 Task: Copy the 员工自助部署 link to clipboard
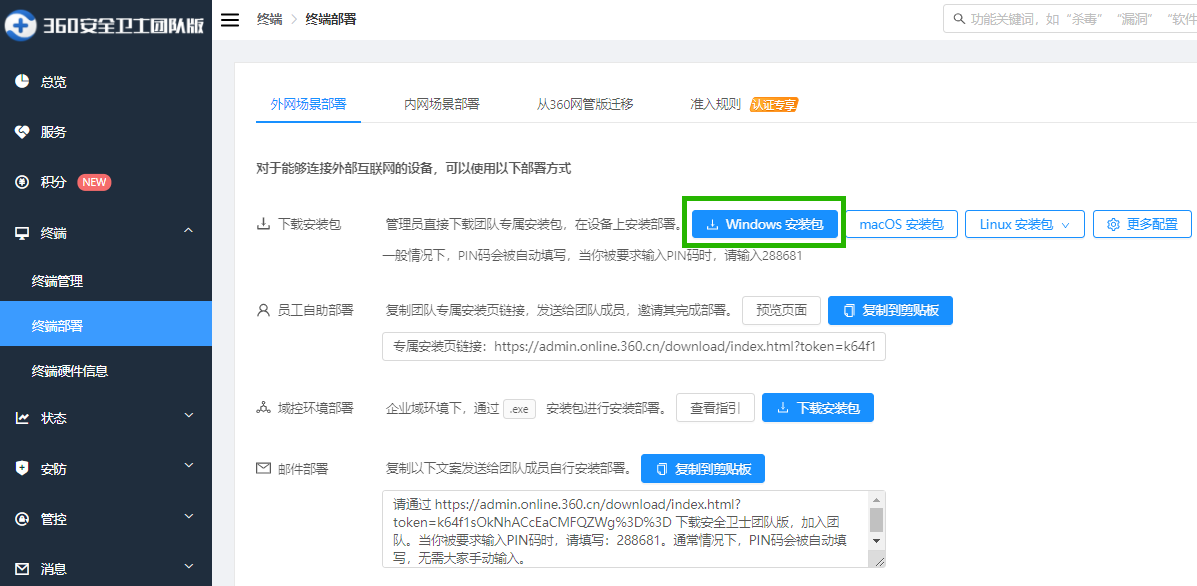[x=890, y=311]
